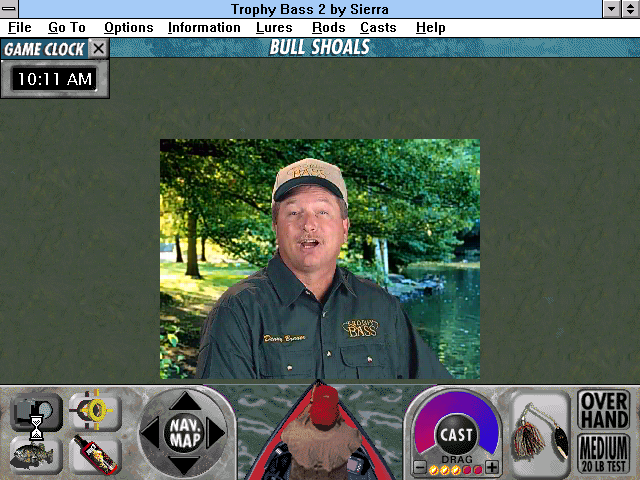The width and height of the screenshot is (640, 480).
Task: Click the OVER HAND cast type button
Action: 604,411
